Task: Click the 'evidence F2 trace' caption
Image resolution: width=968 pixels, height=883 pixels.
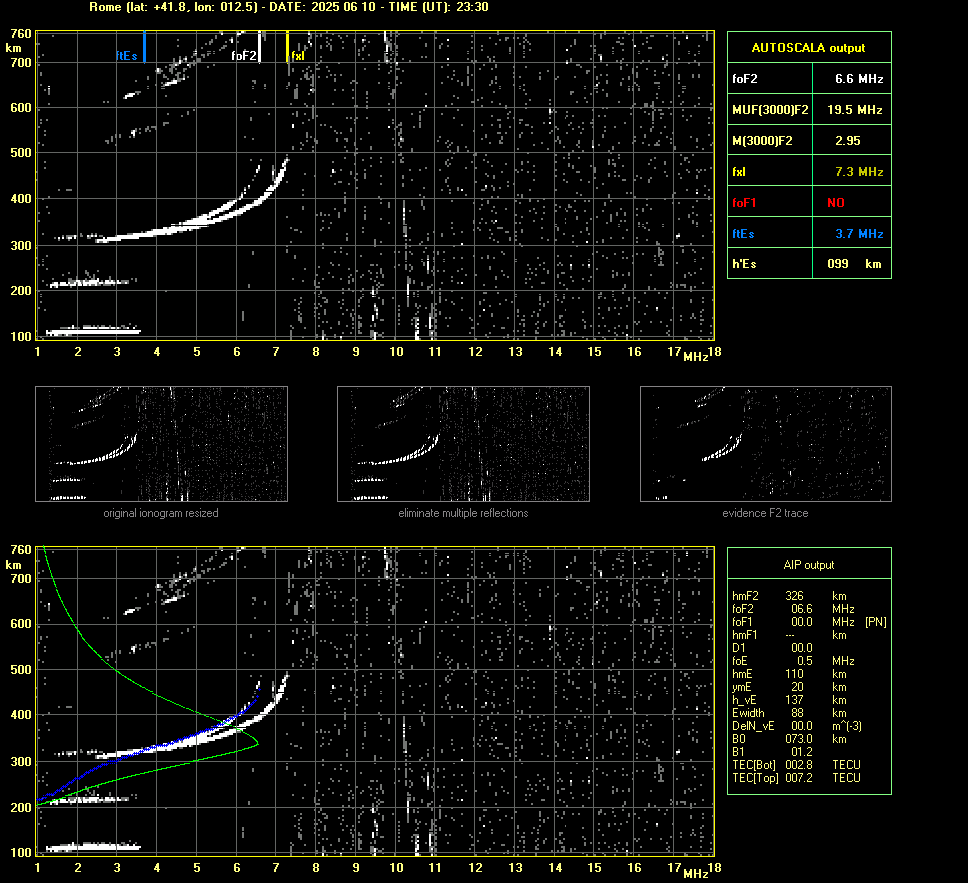Action: pyautogui.click(x=765, y=513)
